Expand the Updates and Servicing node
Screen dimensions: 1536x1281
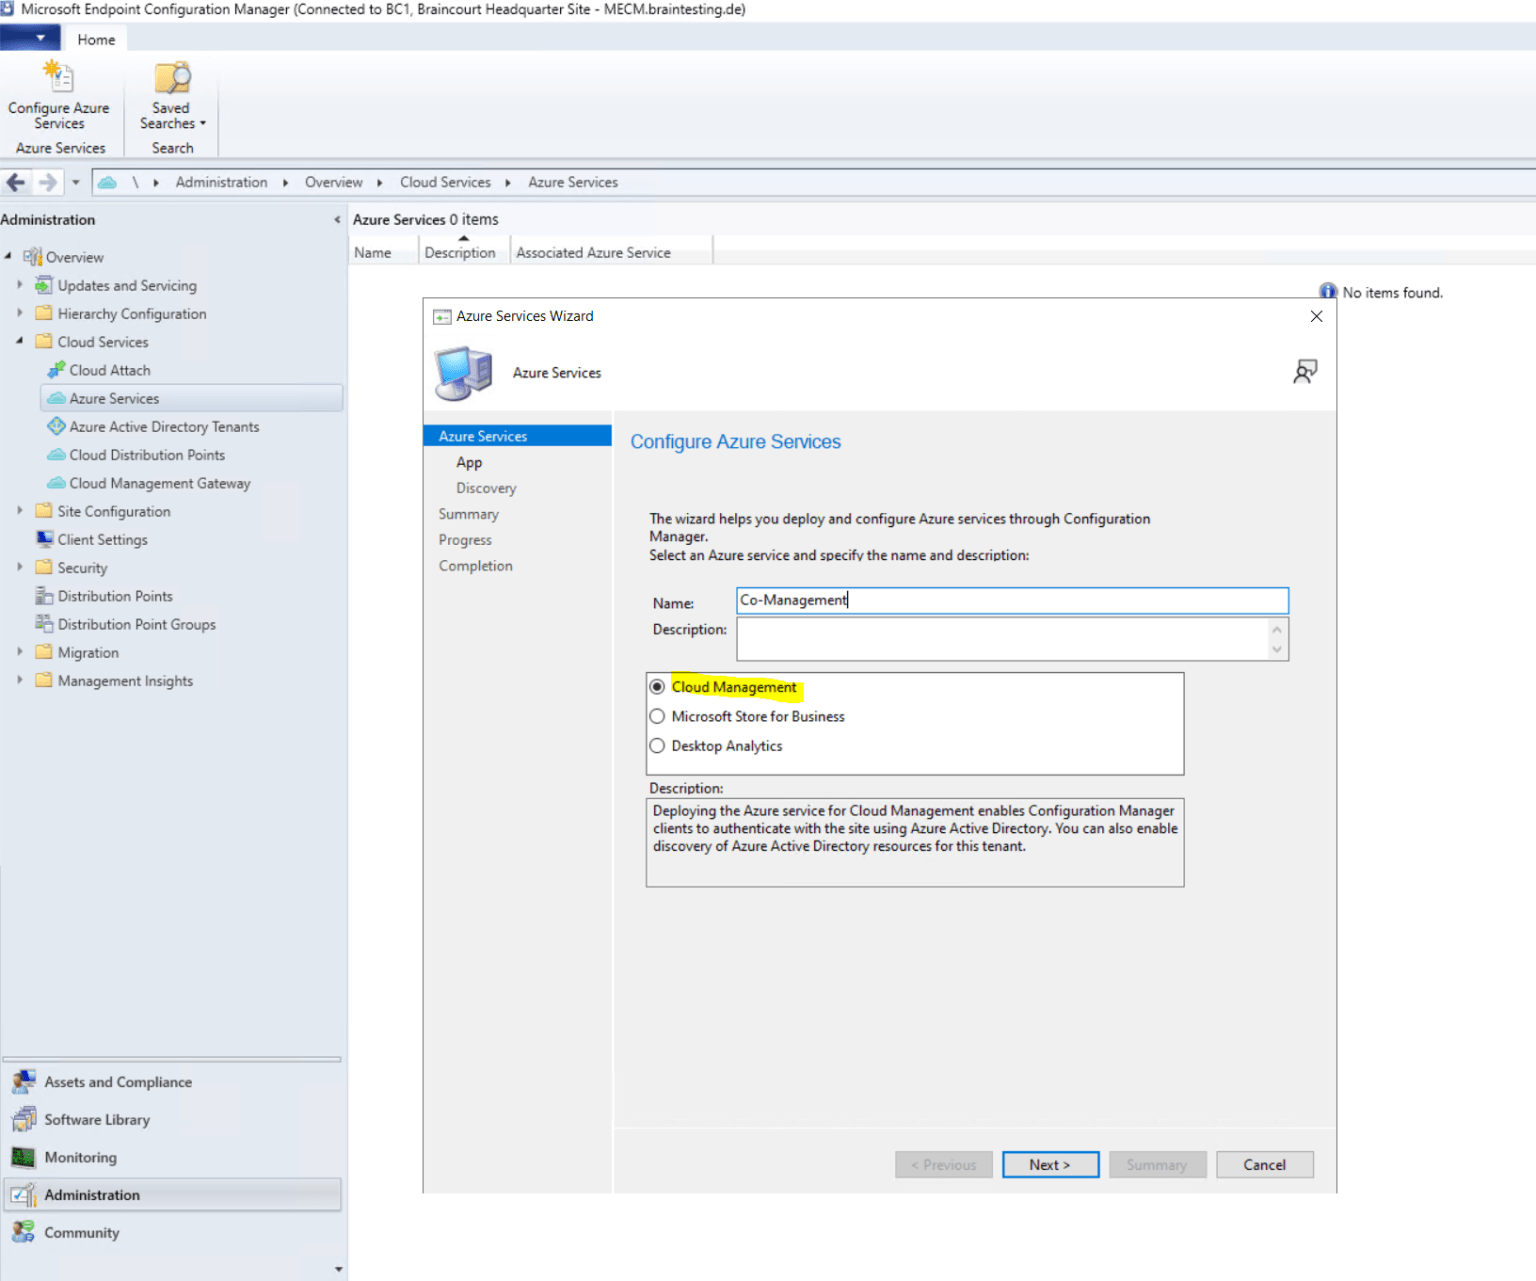[20, 285]
